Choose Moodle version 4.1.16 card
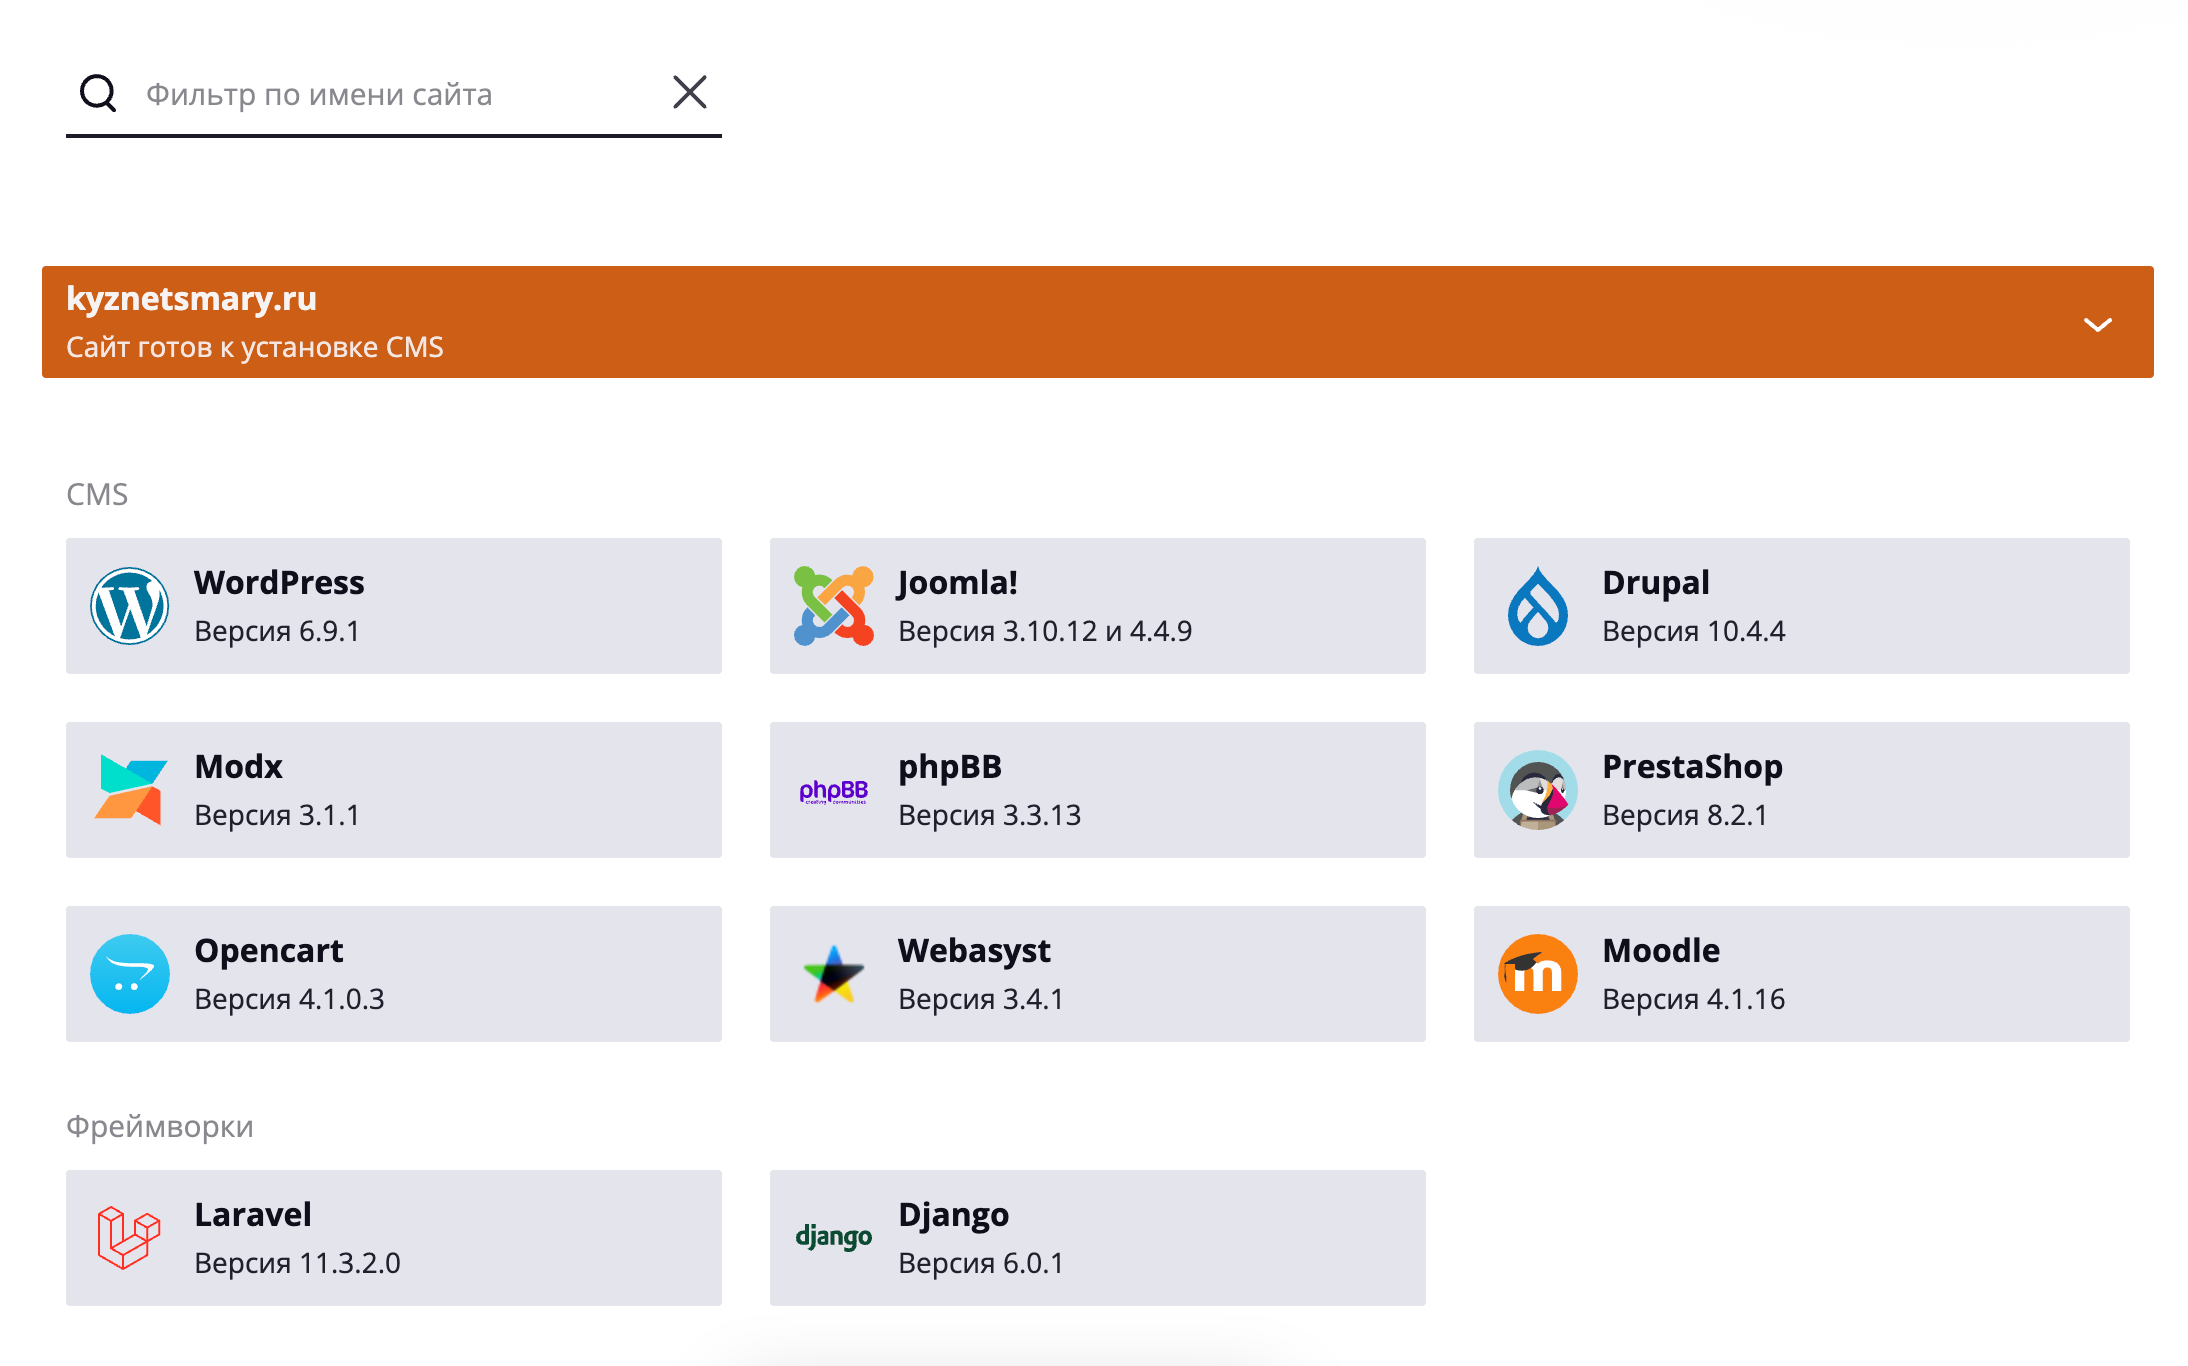Viewport: 2188px width, 1366px height. point(1802,974)
